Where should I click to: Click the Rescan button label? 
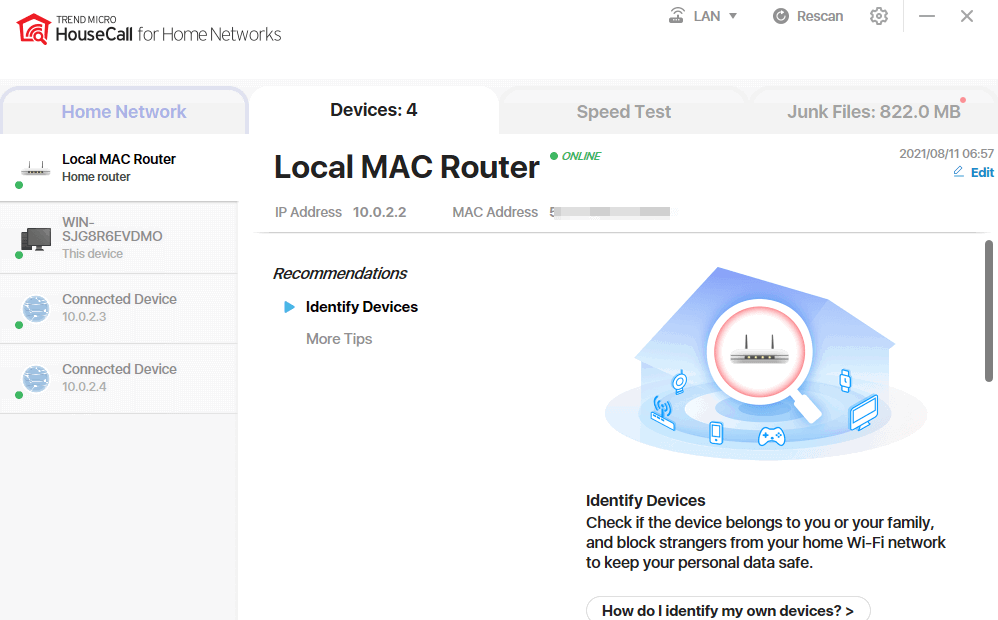(x=820, y=16)
